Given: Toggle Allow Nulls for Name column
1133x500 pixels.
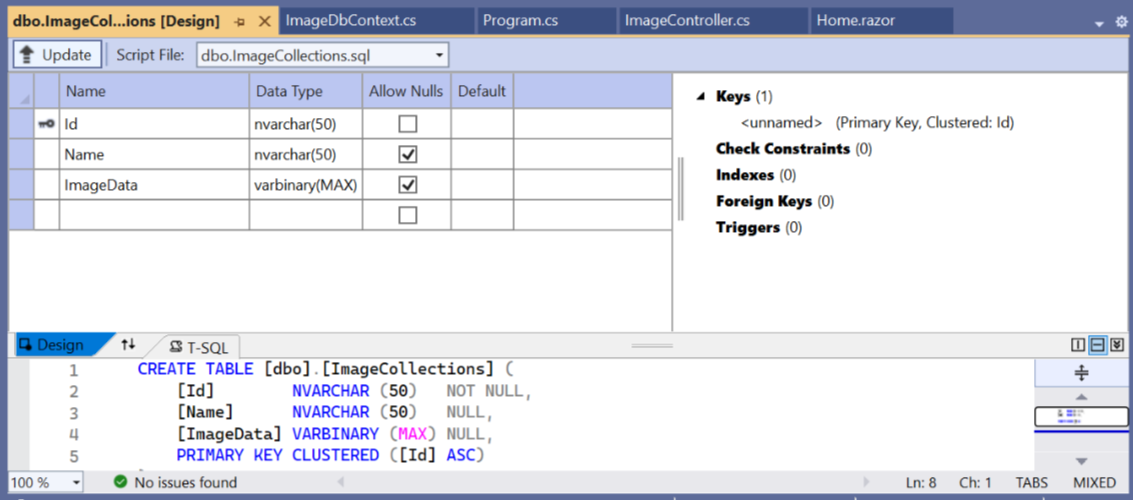Looking at the screenshot, I should pyautogui.click(x=408, y=155).
